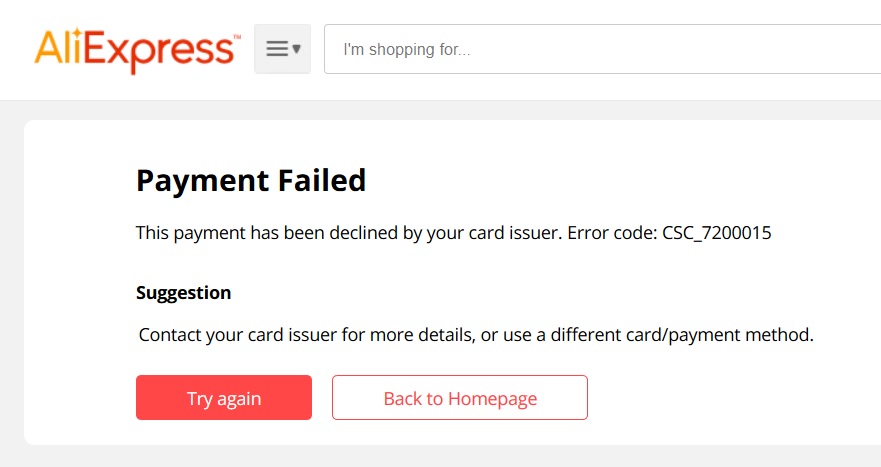Image resolution: width=881 pixels, height=467 pixels.
Task: Expand the small arrow beside the hamburger icon
Action: (297, 49)
